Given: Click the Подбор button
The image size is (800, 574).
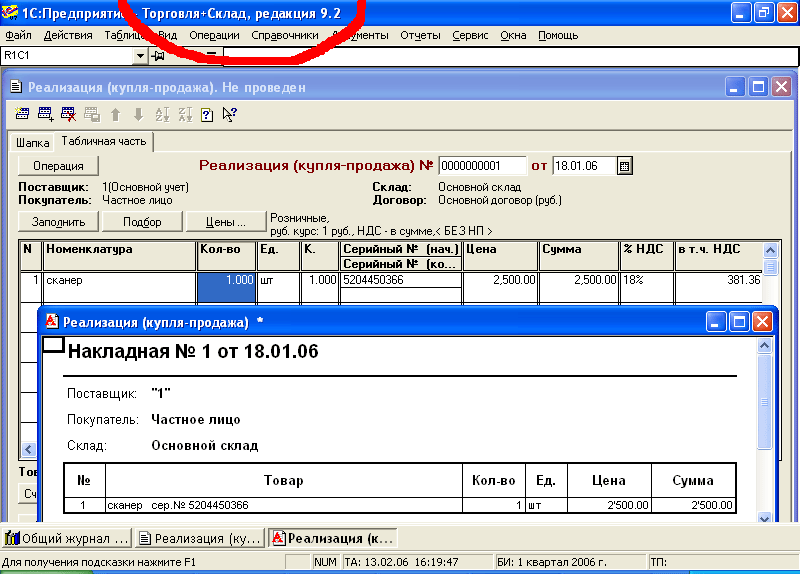Looking at the screenshot, I should [x=143, y=221].
